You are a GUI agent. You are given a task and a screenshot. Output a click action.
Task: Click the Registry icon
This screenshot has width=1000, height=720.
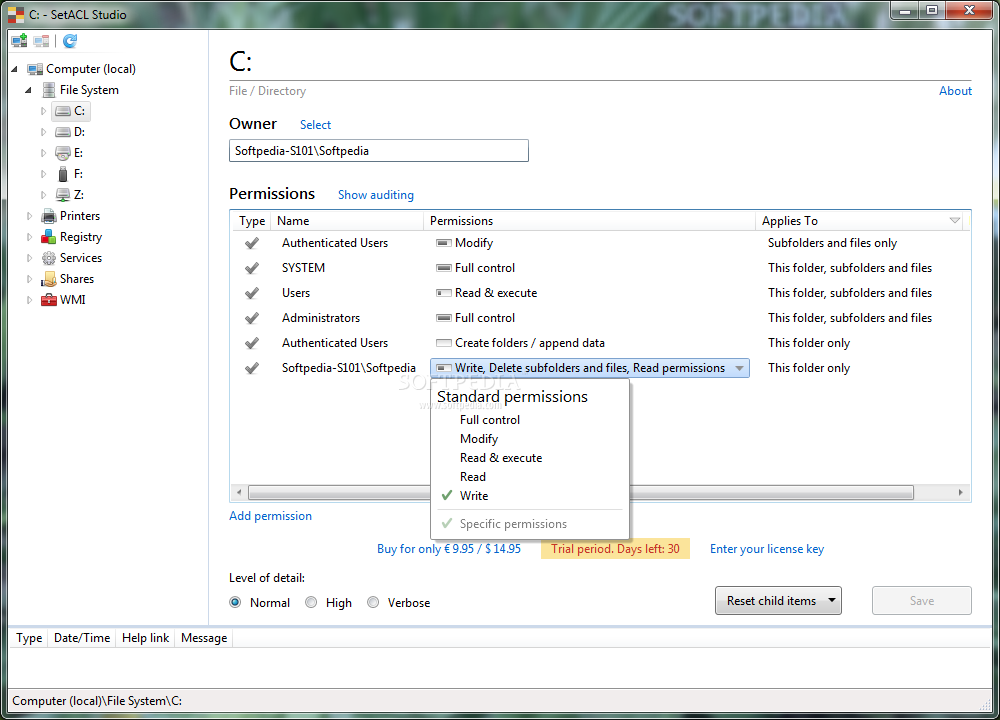[x=48, y=237]
